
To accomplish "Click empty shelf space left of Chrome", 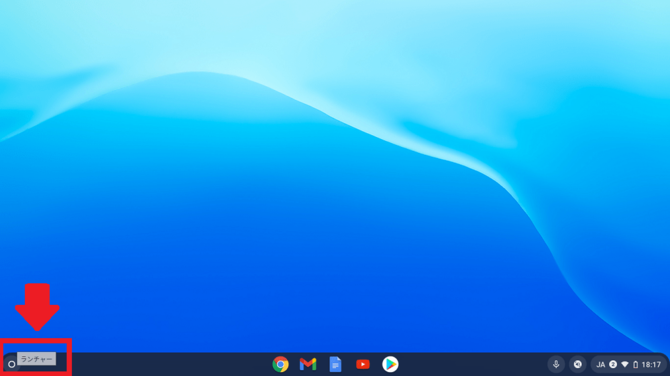I will coord(171,364).
